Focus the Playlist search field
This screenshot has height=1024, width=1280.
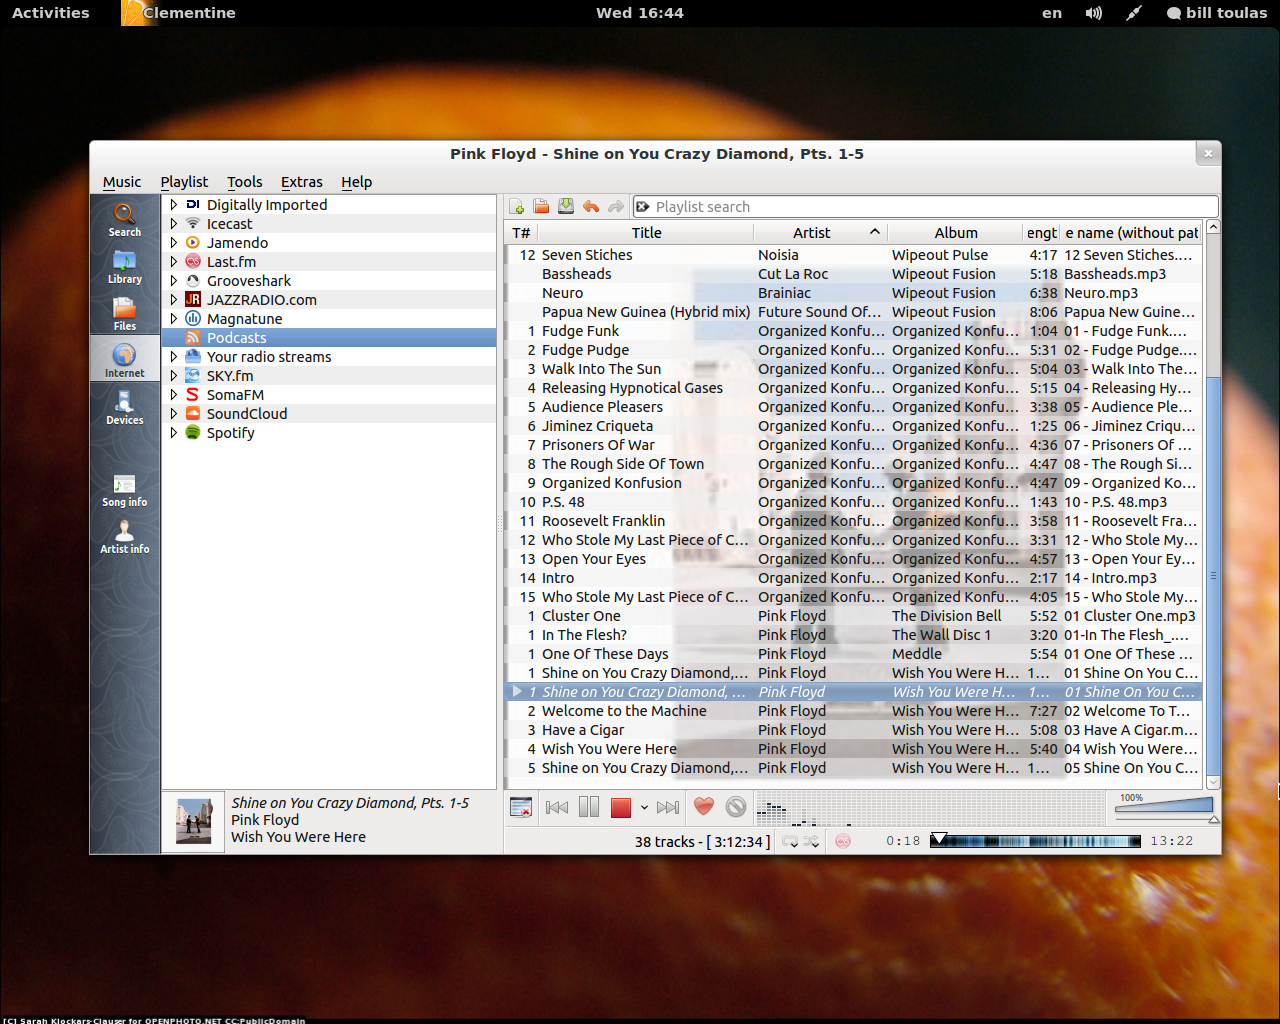tap(926, 206)
